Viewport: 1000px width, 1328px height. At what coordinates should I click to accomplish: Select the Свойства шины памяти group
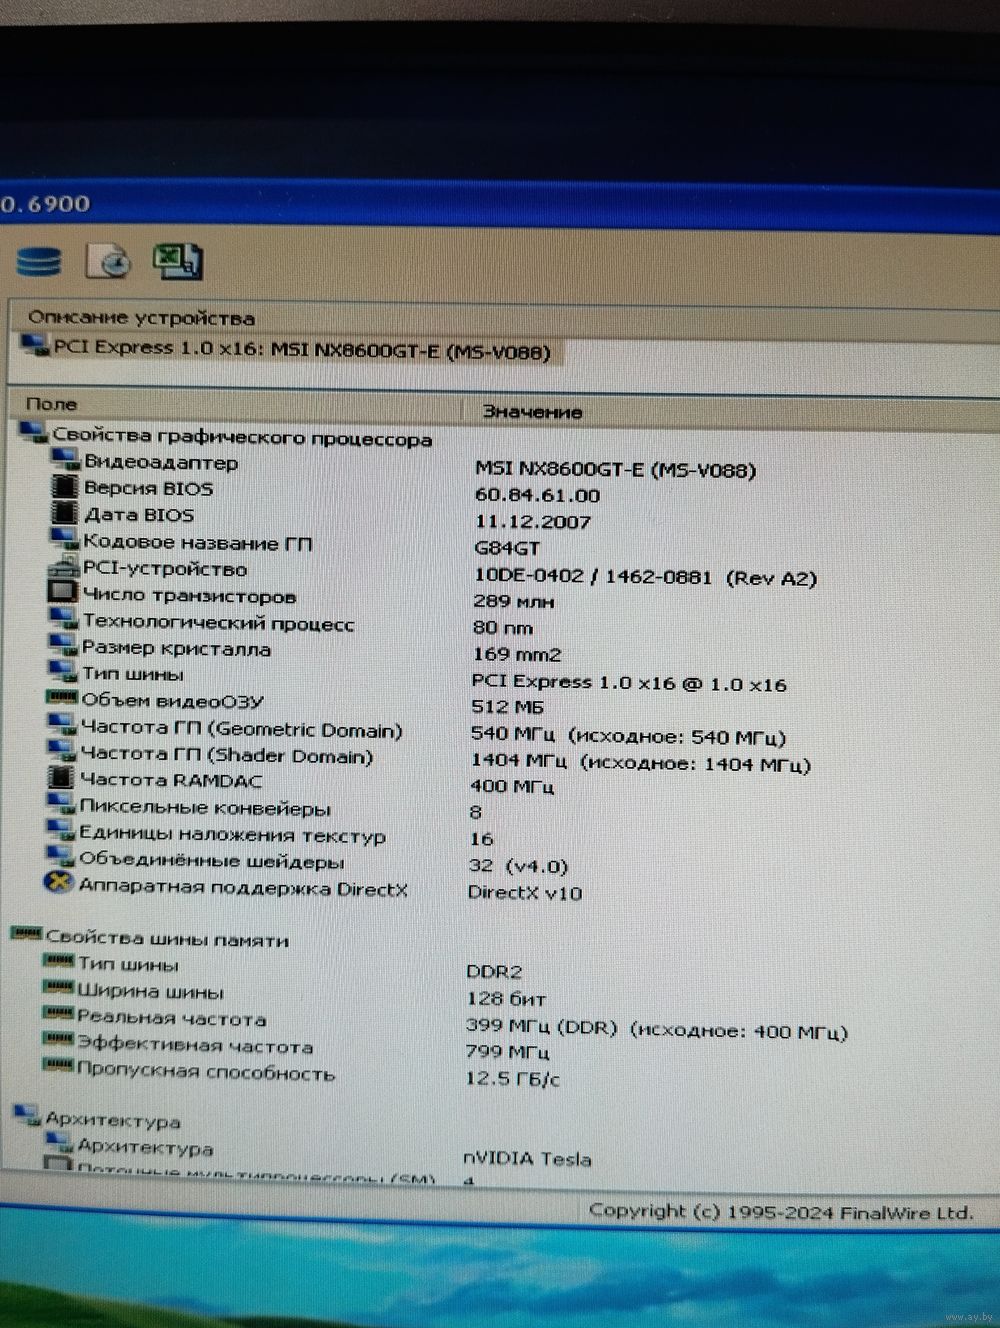(166, 939)
